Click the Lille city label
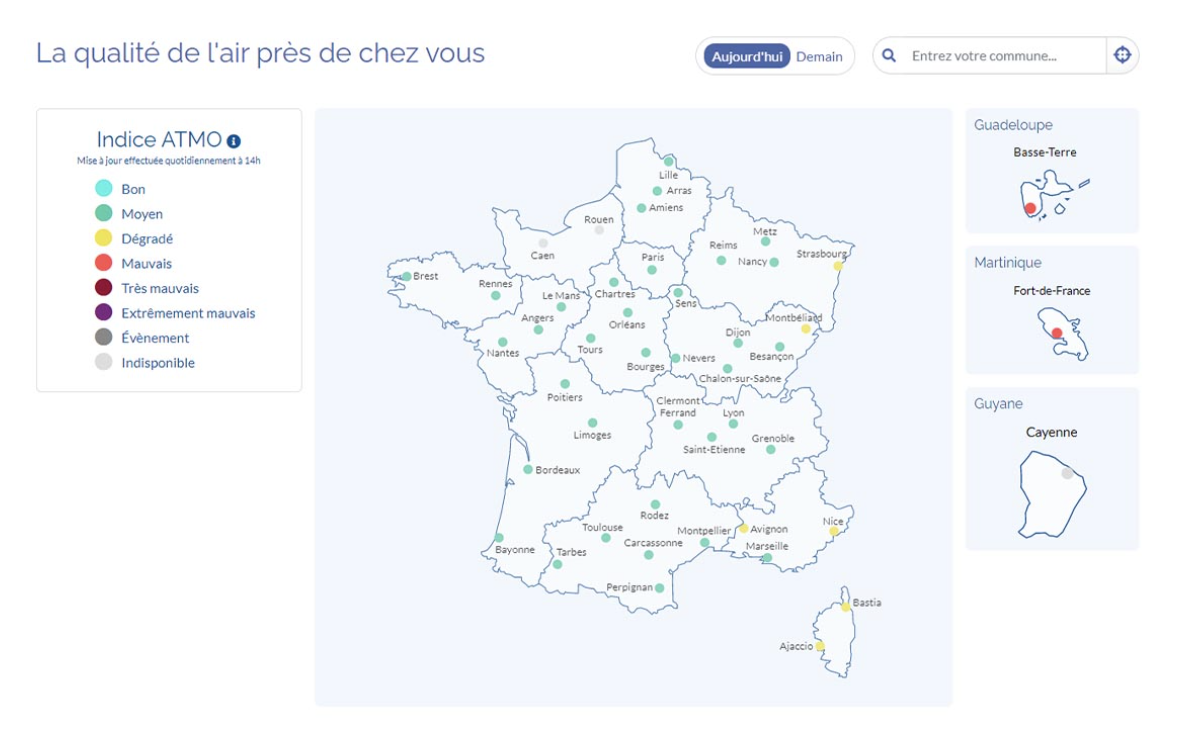The height and width of the screenshot is (738, 1190). click(668, 175)
